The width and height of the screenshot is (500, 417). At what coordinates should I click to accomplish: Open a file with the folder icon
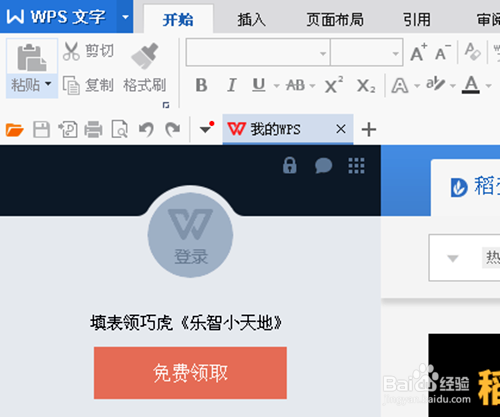14,129
